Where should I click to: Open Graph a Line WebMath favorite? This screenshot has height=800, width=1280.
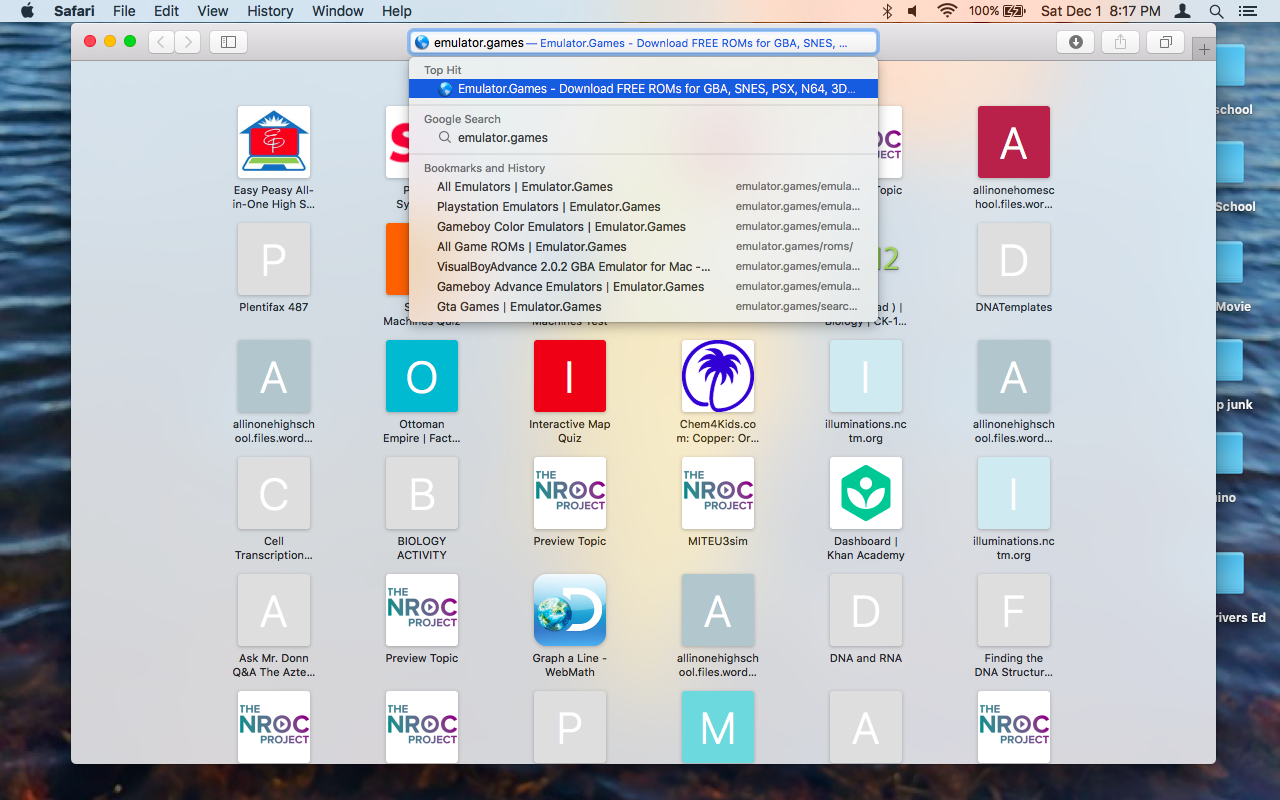coord(570,610)
